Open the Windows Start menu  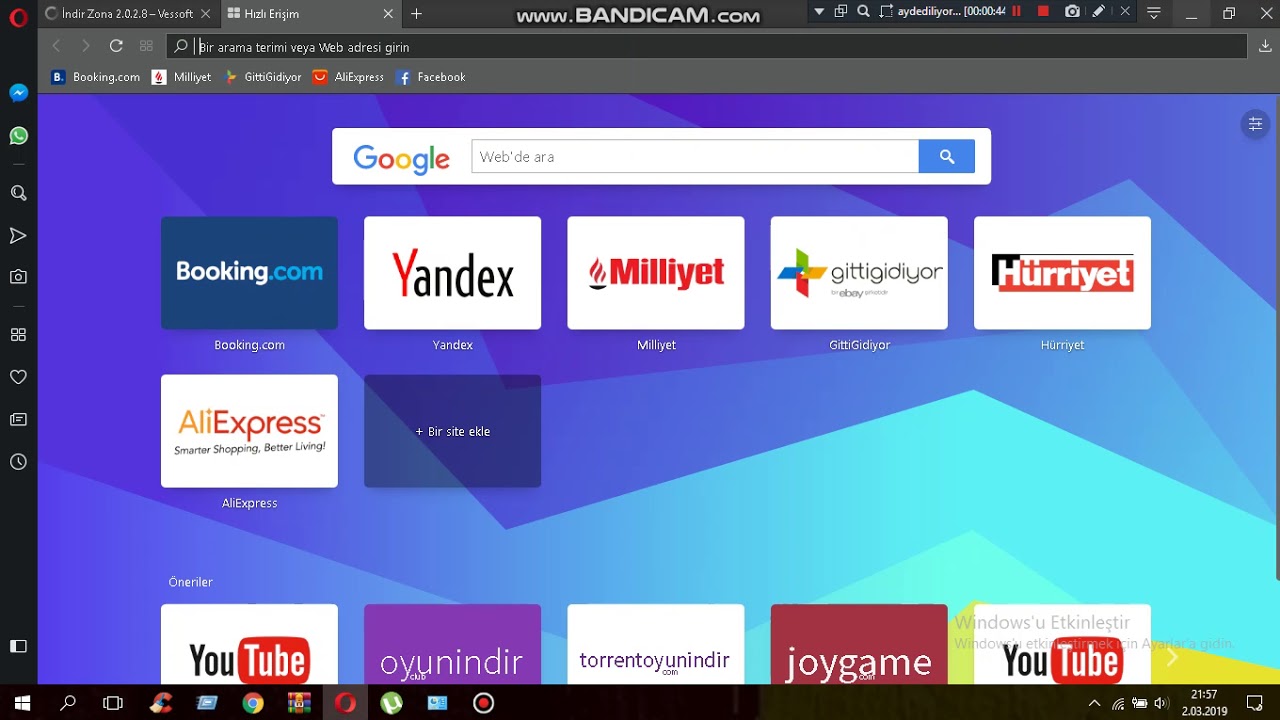point(23,703)
